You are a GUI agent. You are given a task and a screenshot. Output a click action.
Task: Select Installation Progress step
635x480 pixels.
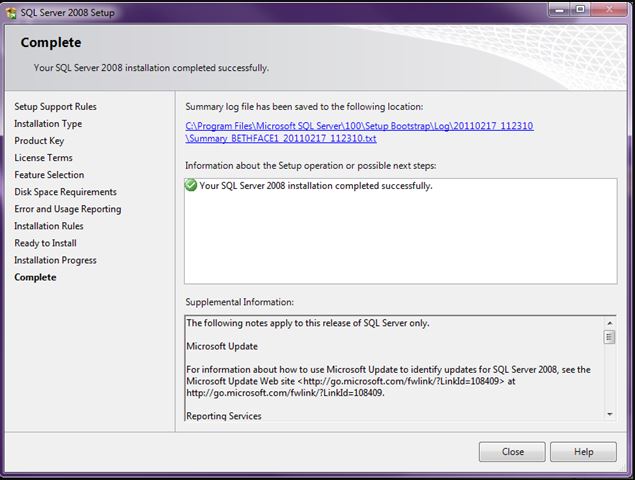click(55, 260)
